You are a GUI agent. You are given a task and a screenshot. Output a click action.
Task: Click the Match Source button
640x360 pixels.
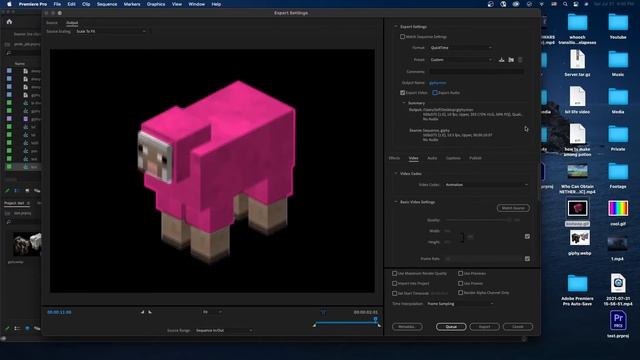click(513, 208)
